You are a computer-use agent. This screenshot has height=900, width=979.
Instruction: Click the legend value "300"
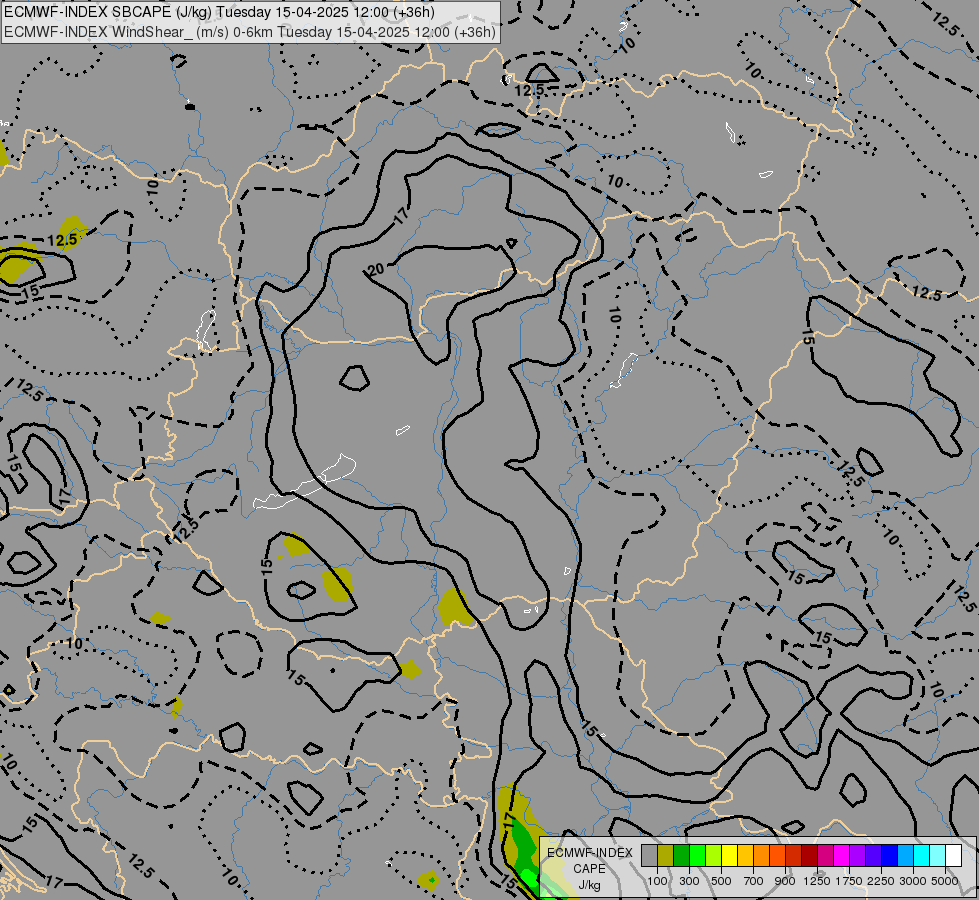point(689,881)
